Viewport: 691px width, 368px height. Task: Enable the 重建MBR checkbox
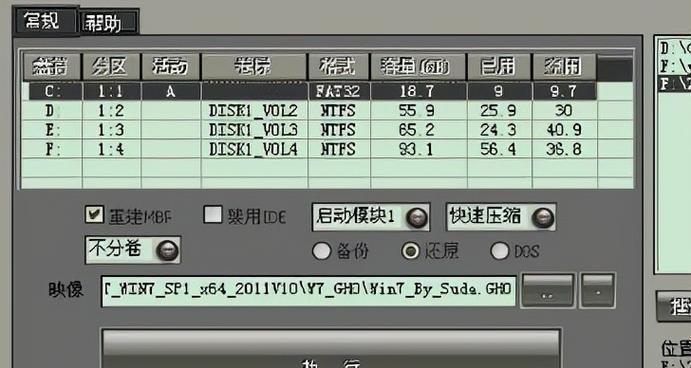pyautogui.click(x=94, y=214)
